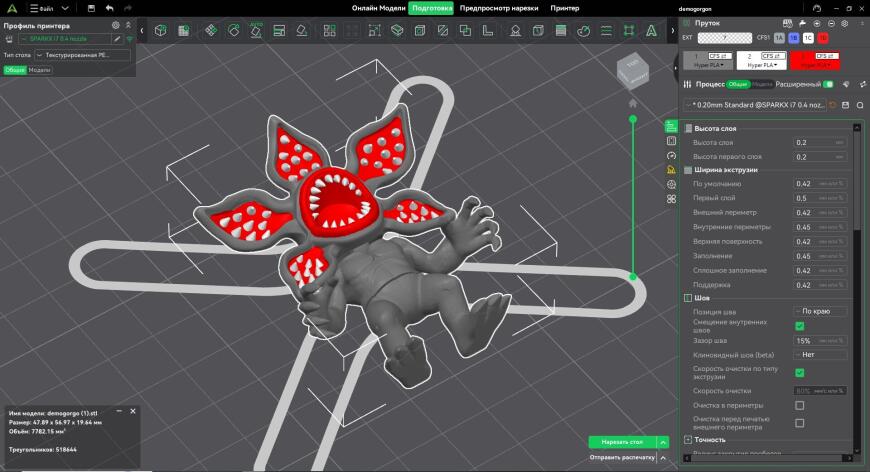Screen dimensions: 870x472
Task: Open arrow next to Нарезать стол
Action: [x=662, y=442]
